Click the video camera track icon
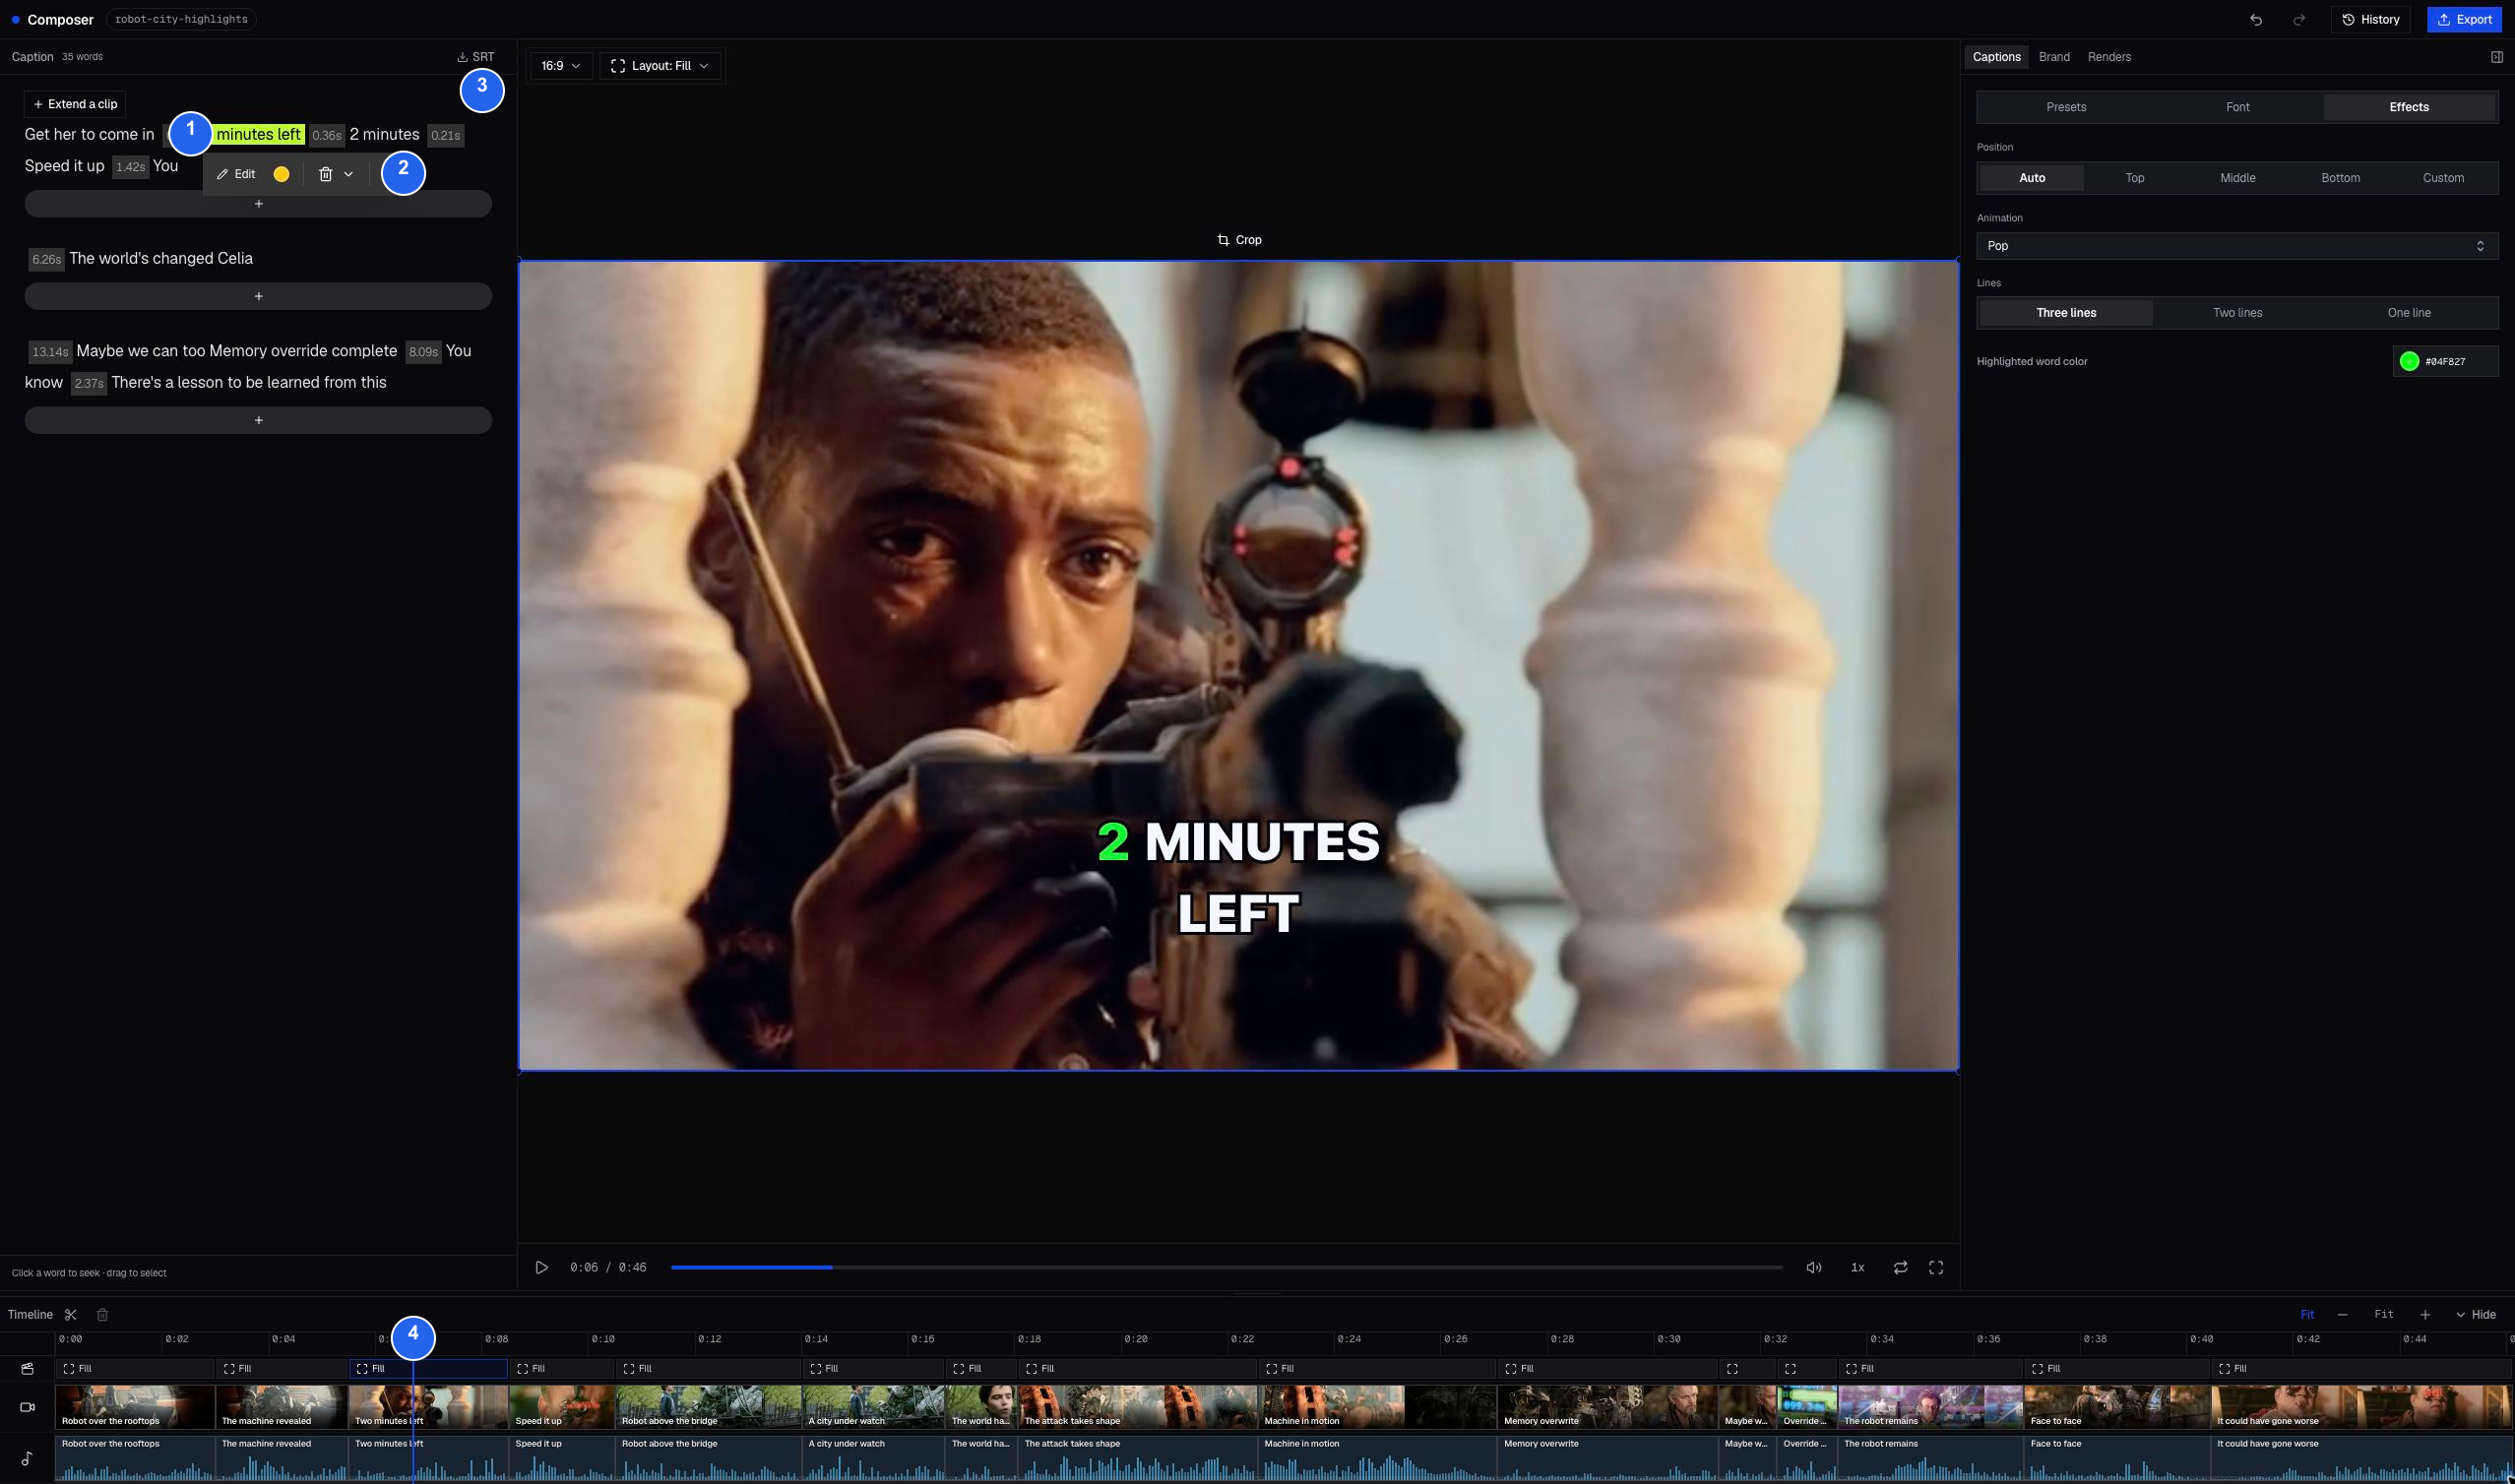 [x=27, y=1407]
